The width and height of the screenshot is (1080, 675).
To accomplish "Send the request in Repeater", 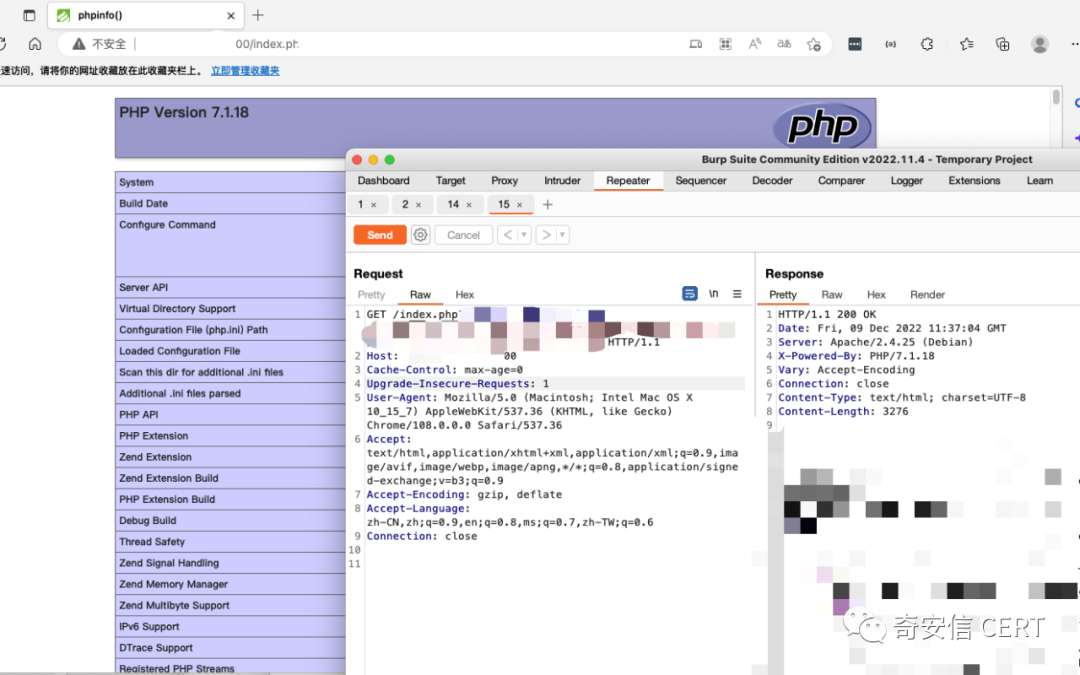I will (x=380, y=235).
